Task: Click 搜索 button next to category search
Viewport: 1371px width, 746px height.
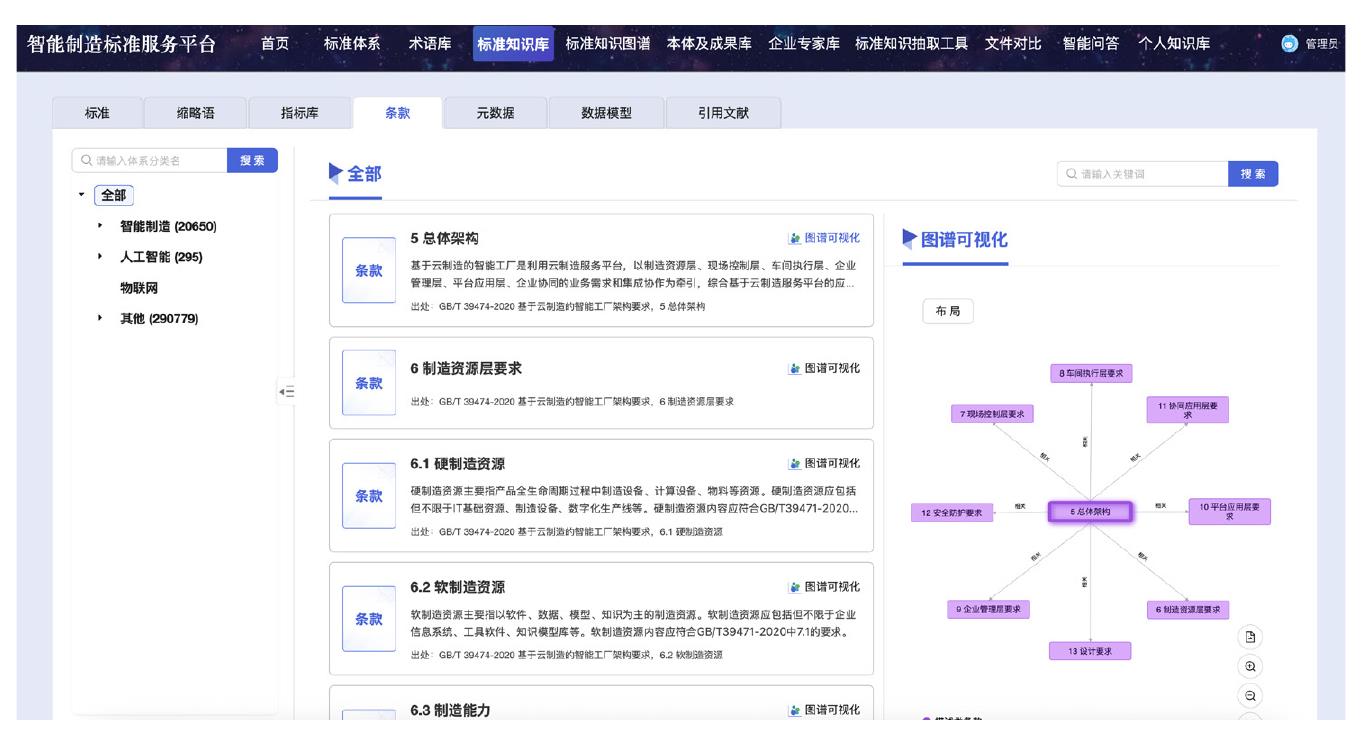Action: coord(253,161)
